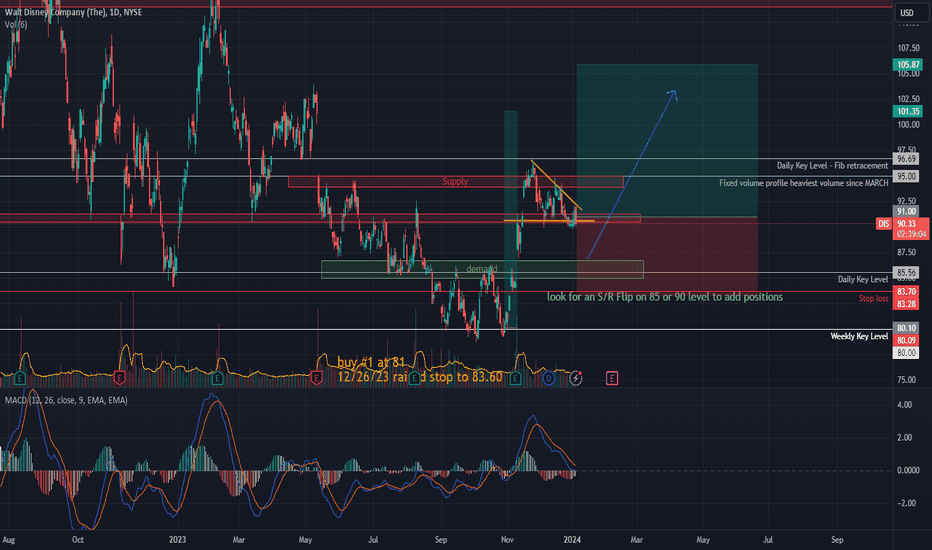Select the Supply zone label
Image resolution: width=932 pixels, height=550 pixels.
pyautogui.click(x=455, y=181)
